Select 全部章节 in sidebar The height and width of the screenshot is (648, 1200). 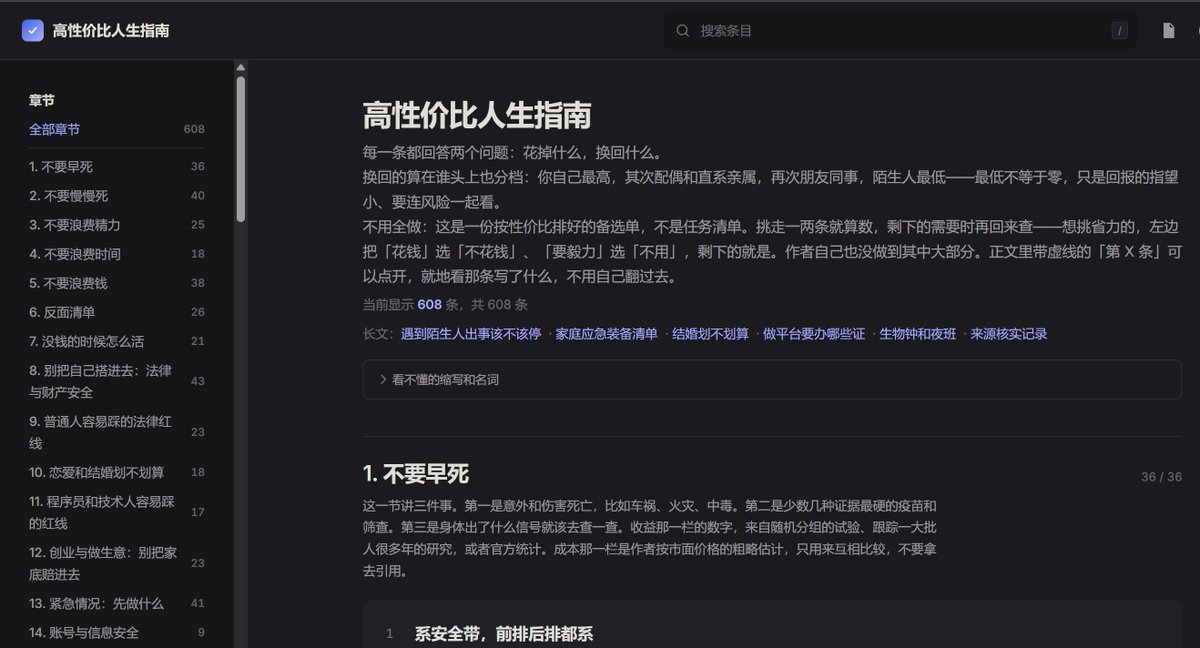tap(55, 130)
